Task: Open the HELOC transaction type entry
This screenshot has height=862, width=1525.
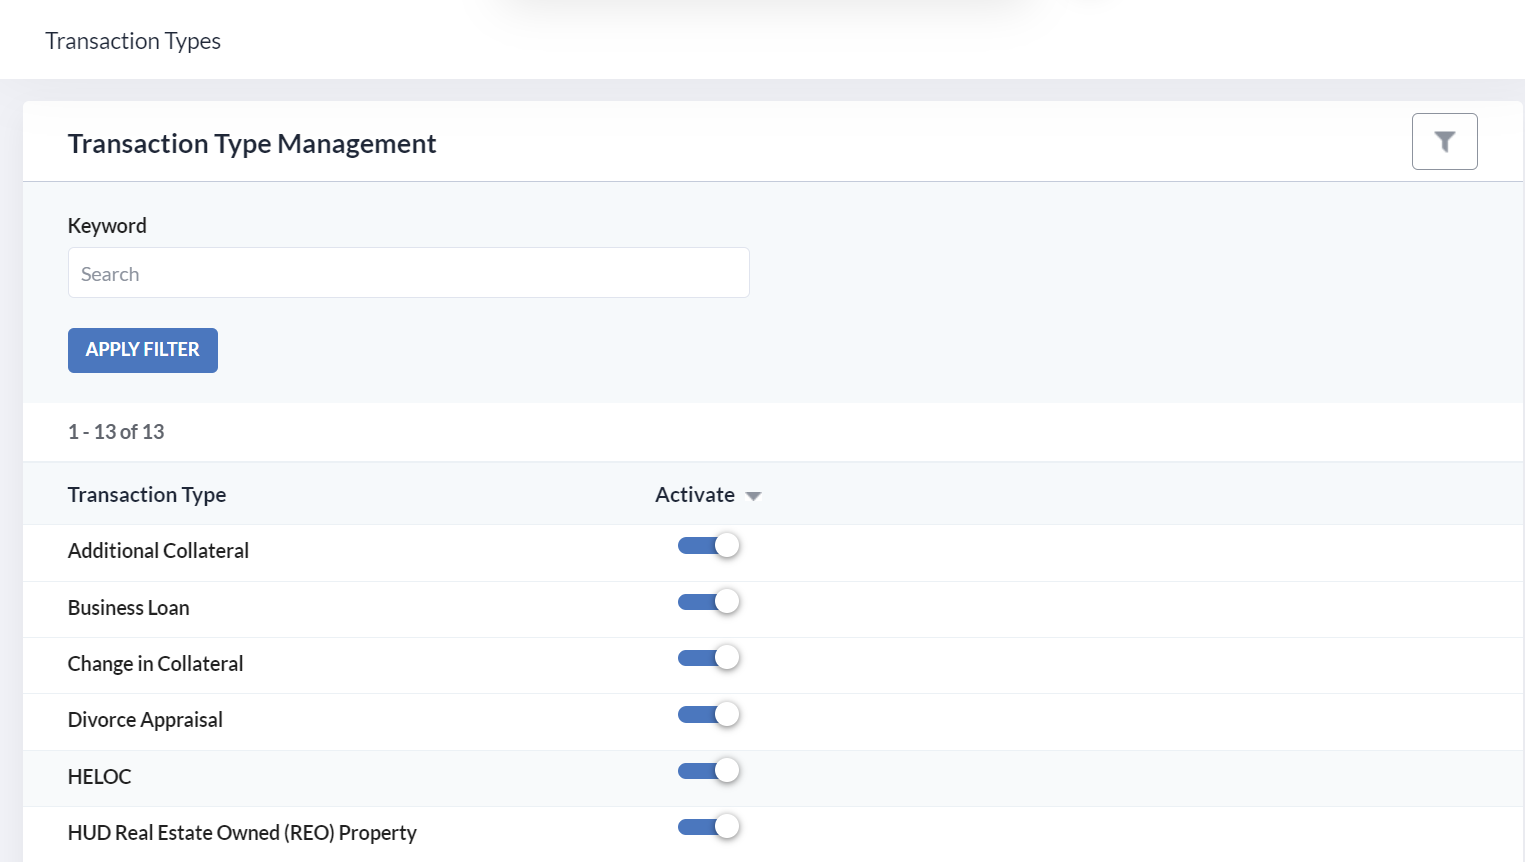Action: [x=101, y=776]
